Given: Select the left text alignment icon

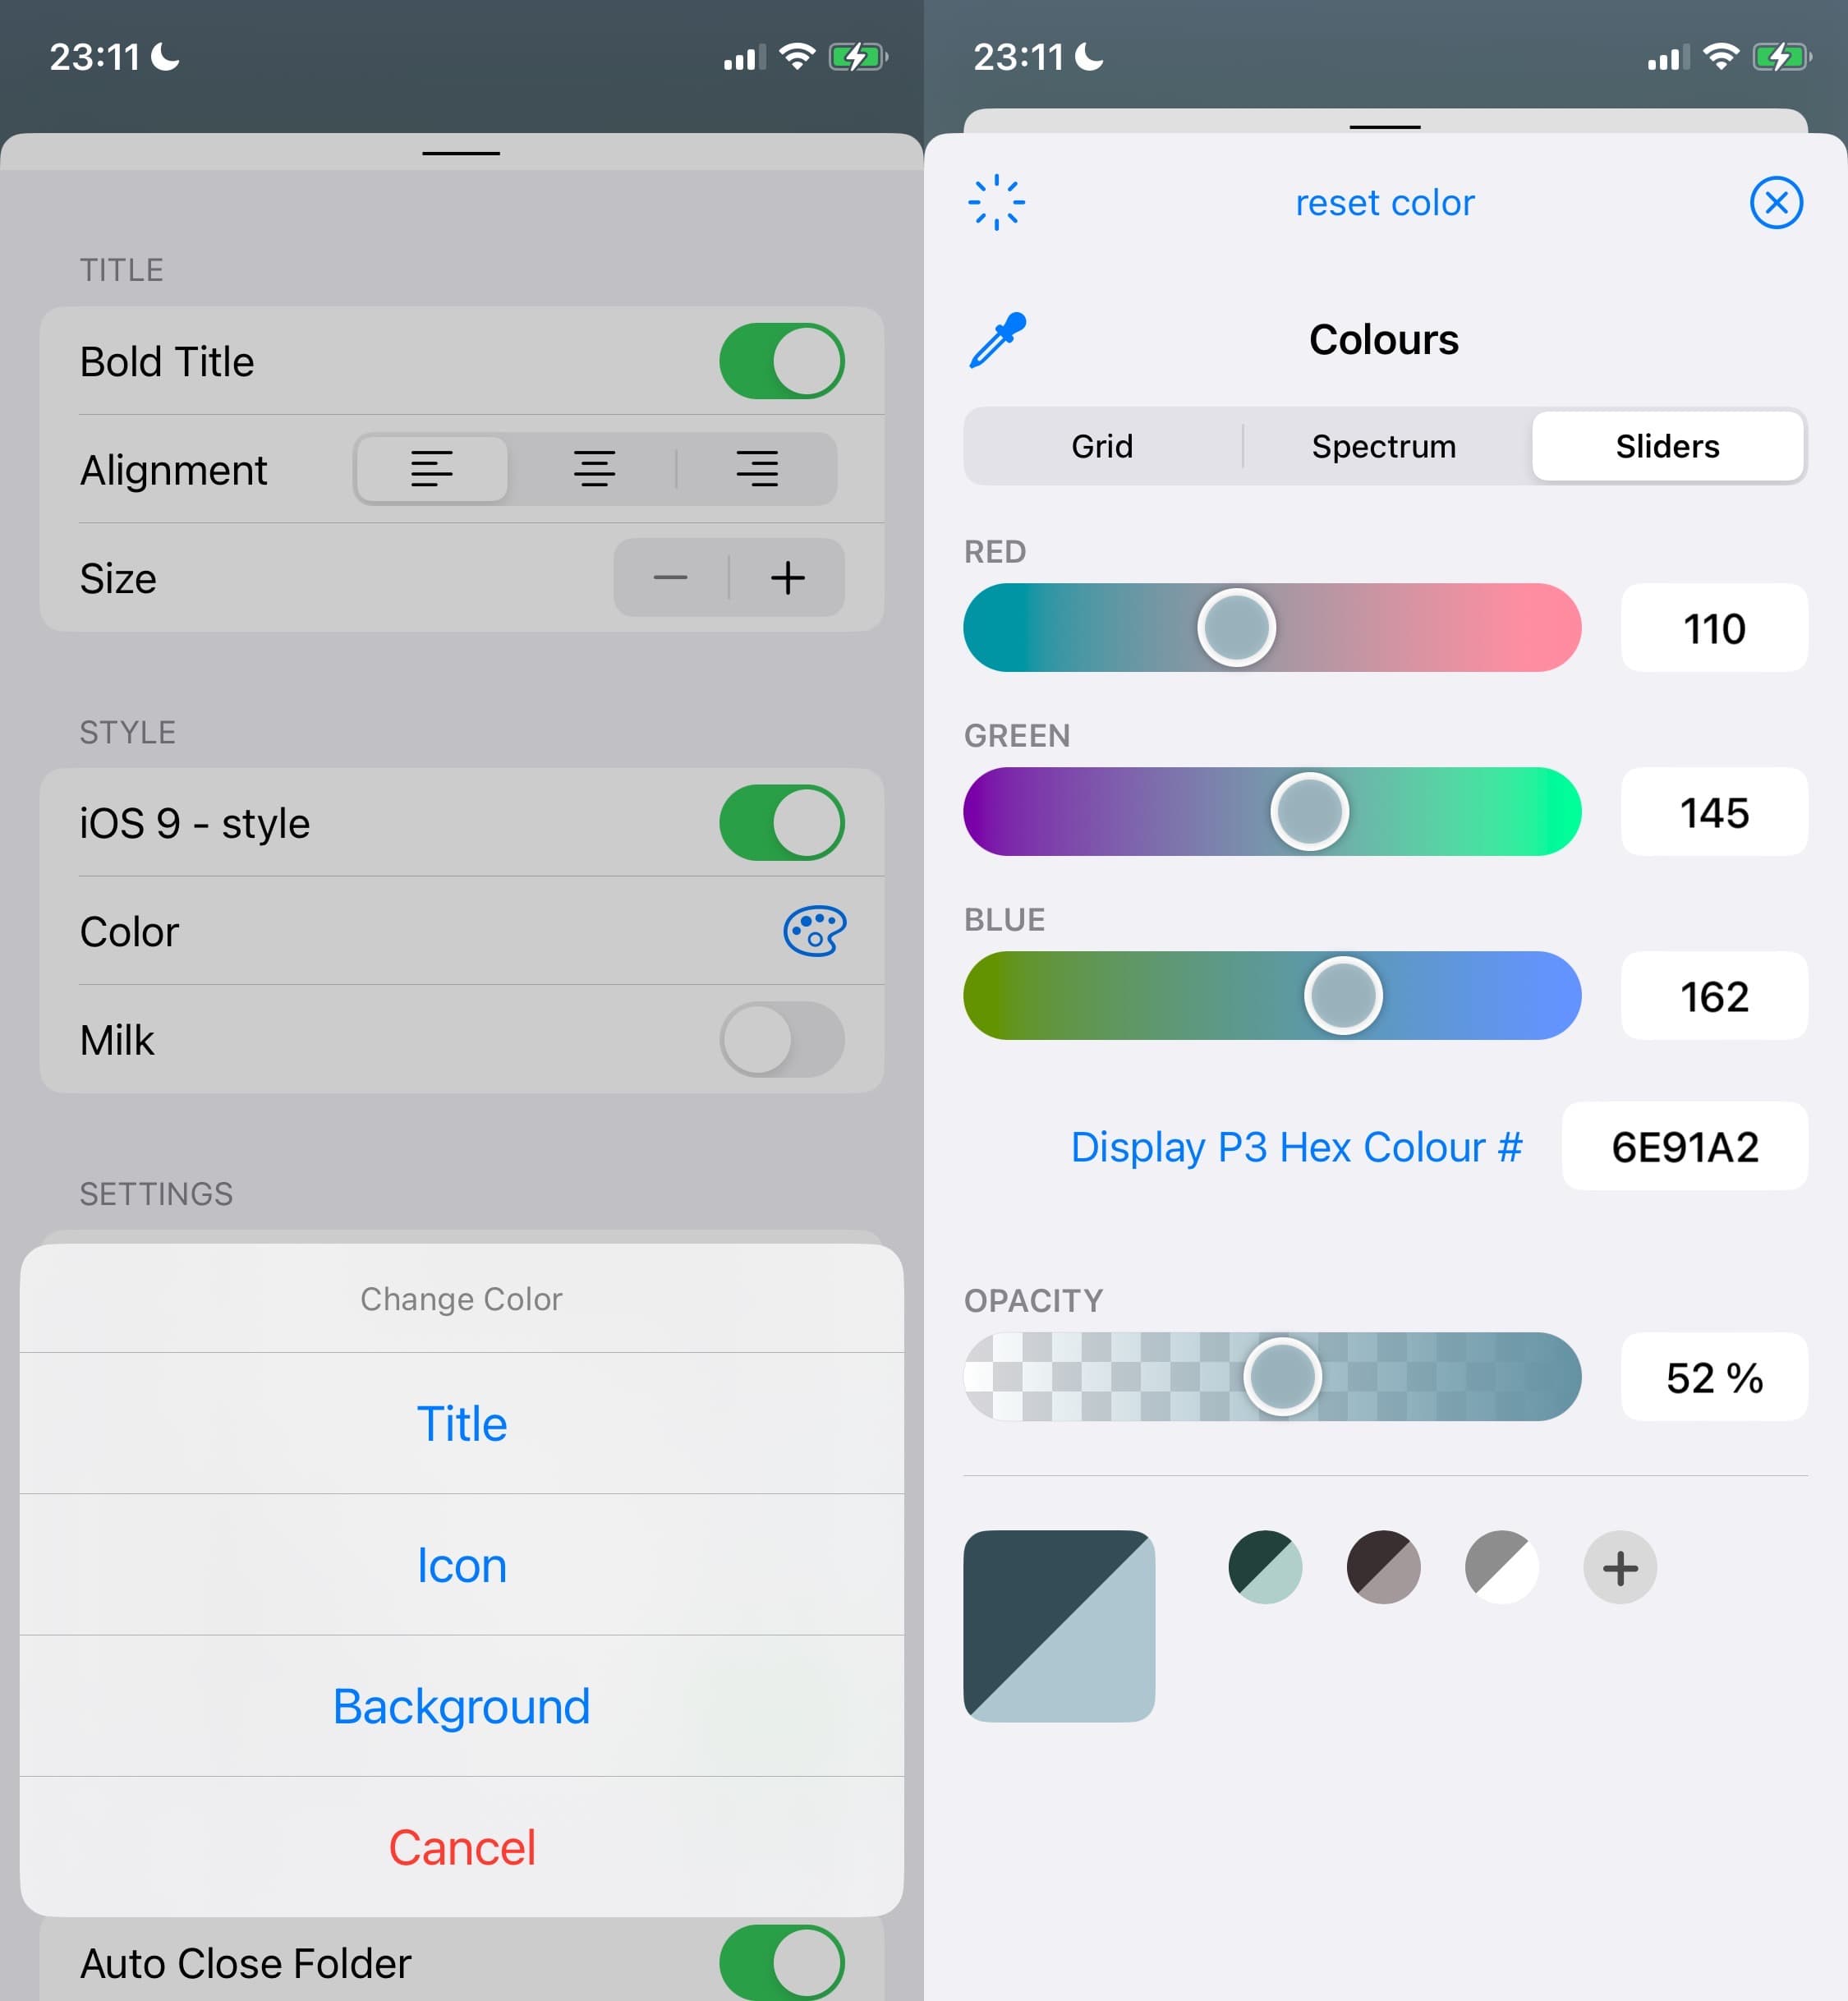Looking at the screenshot, I should [x=430, y=469].
